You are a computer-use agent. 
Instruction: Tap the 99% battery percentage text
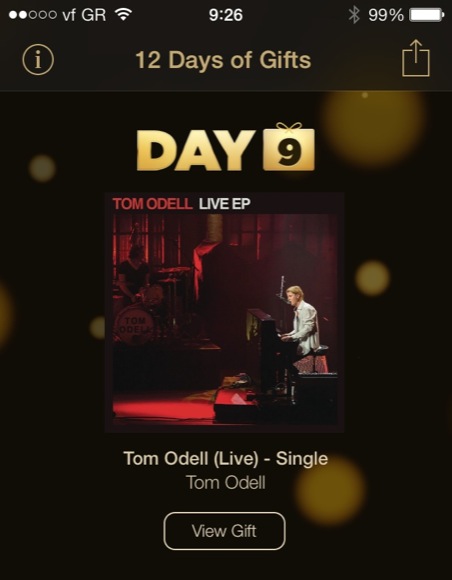386,15
